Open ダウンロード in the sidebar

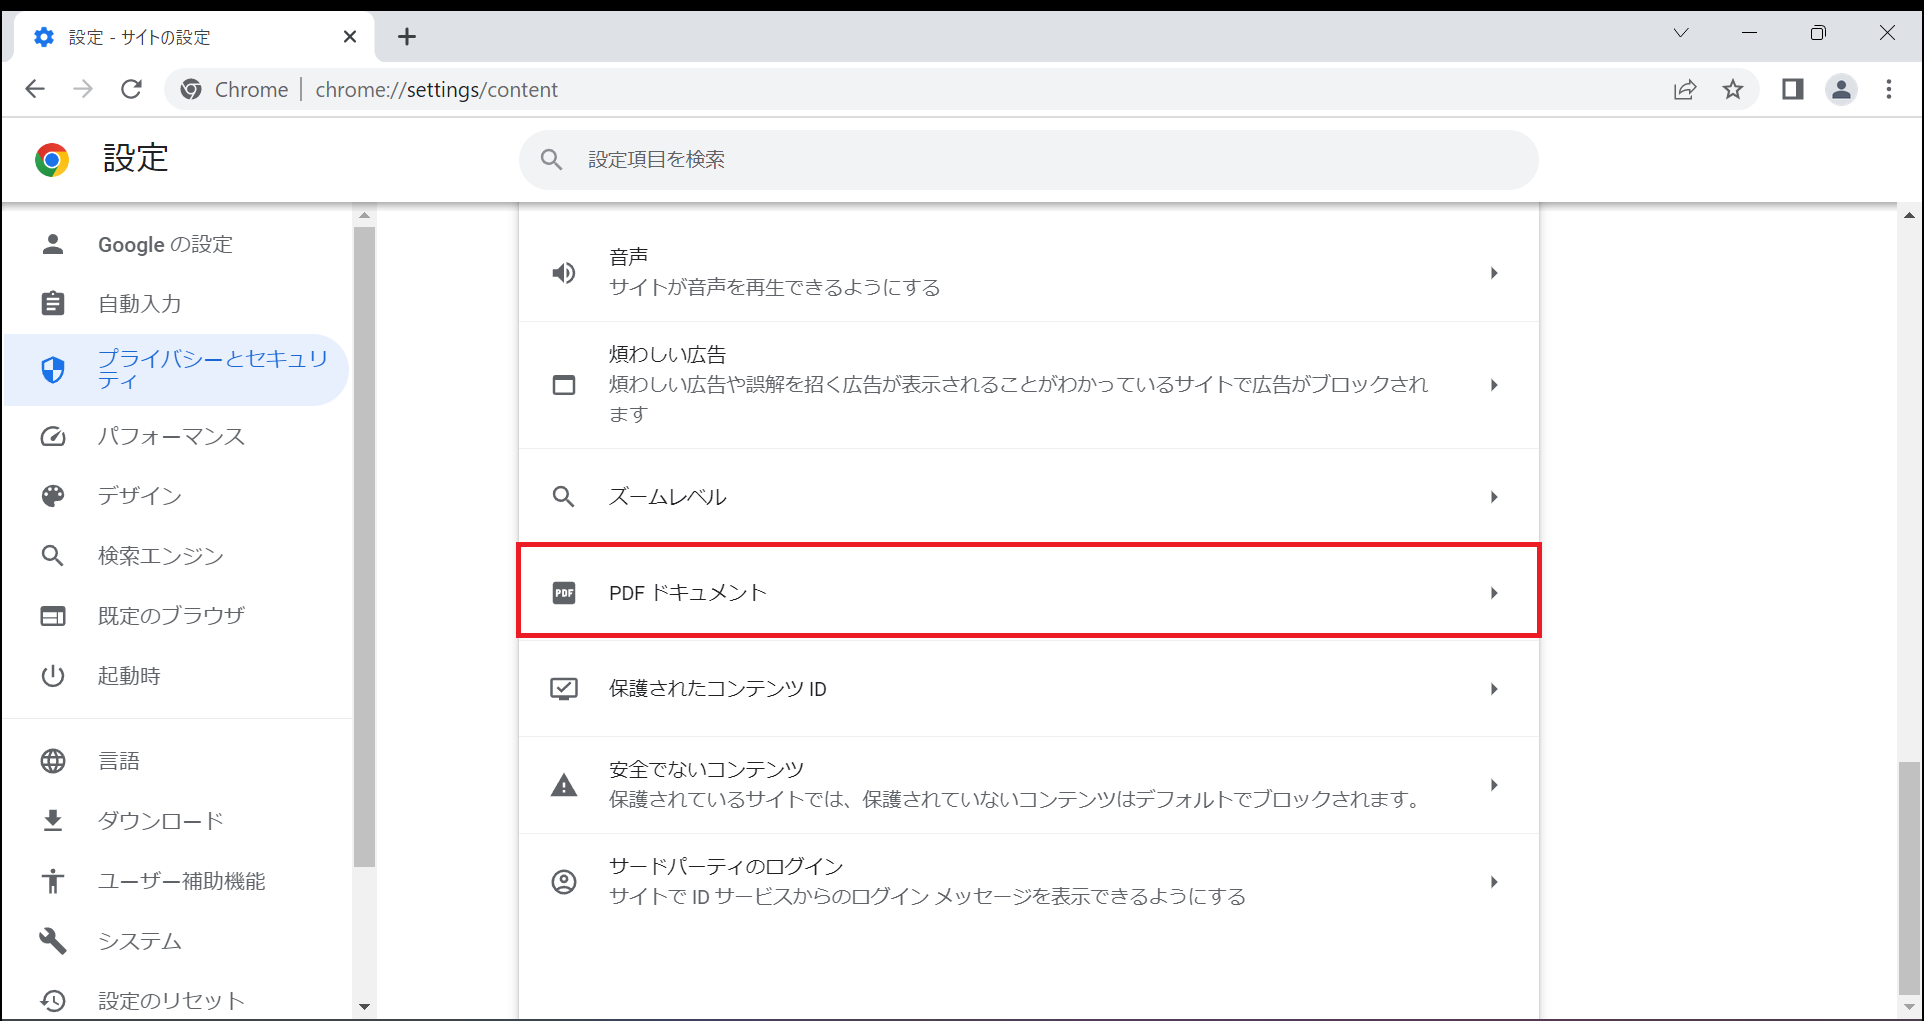[x=160, y=821]
